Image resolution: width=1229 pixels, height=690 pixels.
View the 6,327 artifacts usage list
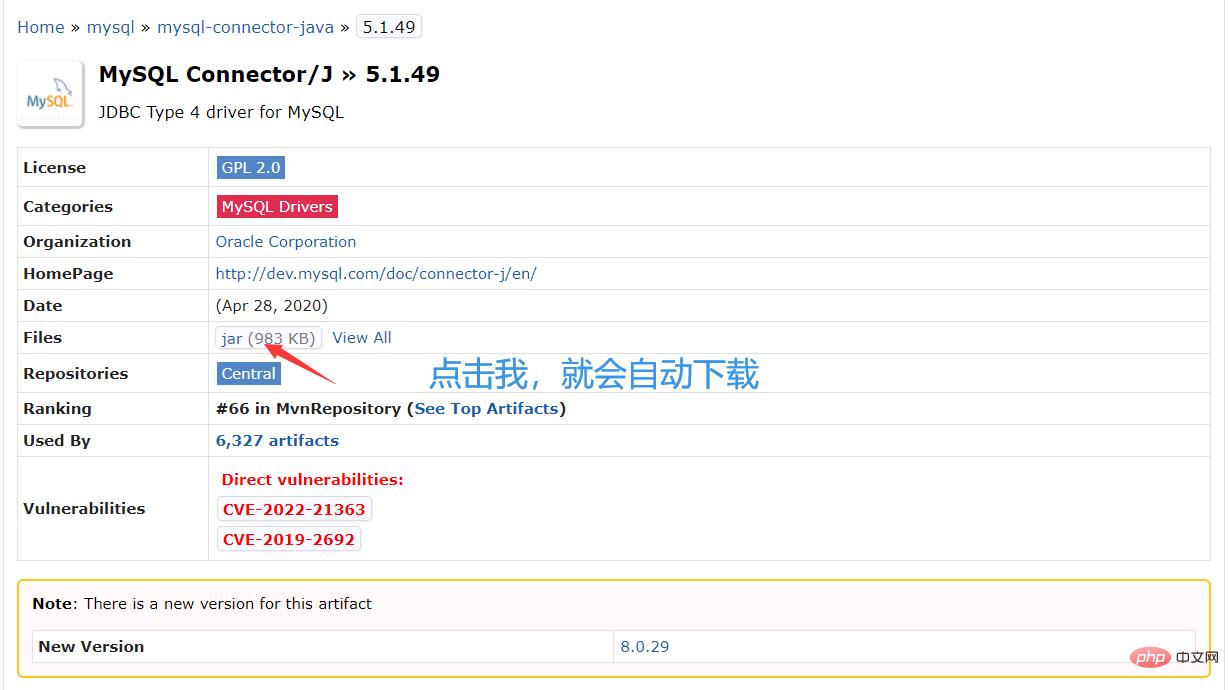click(277, 440)
